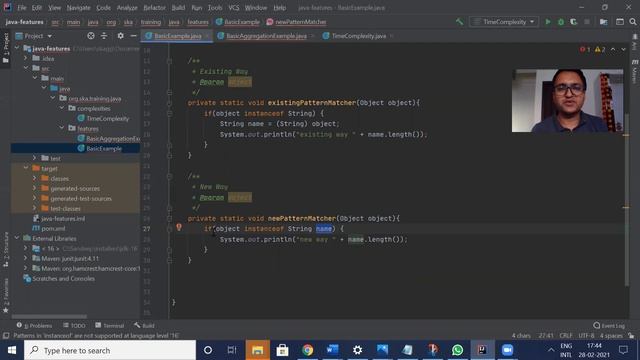Open WhatsApp from the taskbar
The image size is (640, 360).
457,350
